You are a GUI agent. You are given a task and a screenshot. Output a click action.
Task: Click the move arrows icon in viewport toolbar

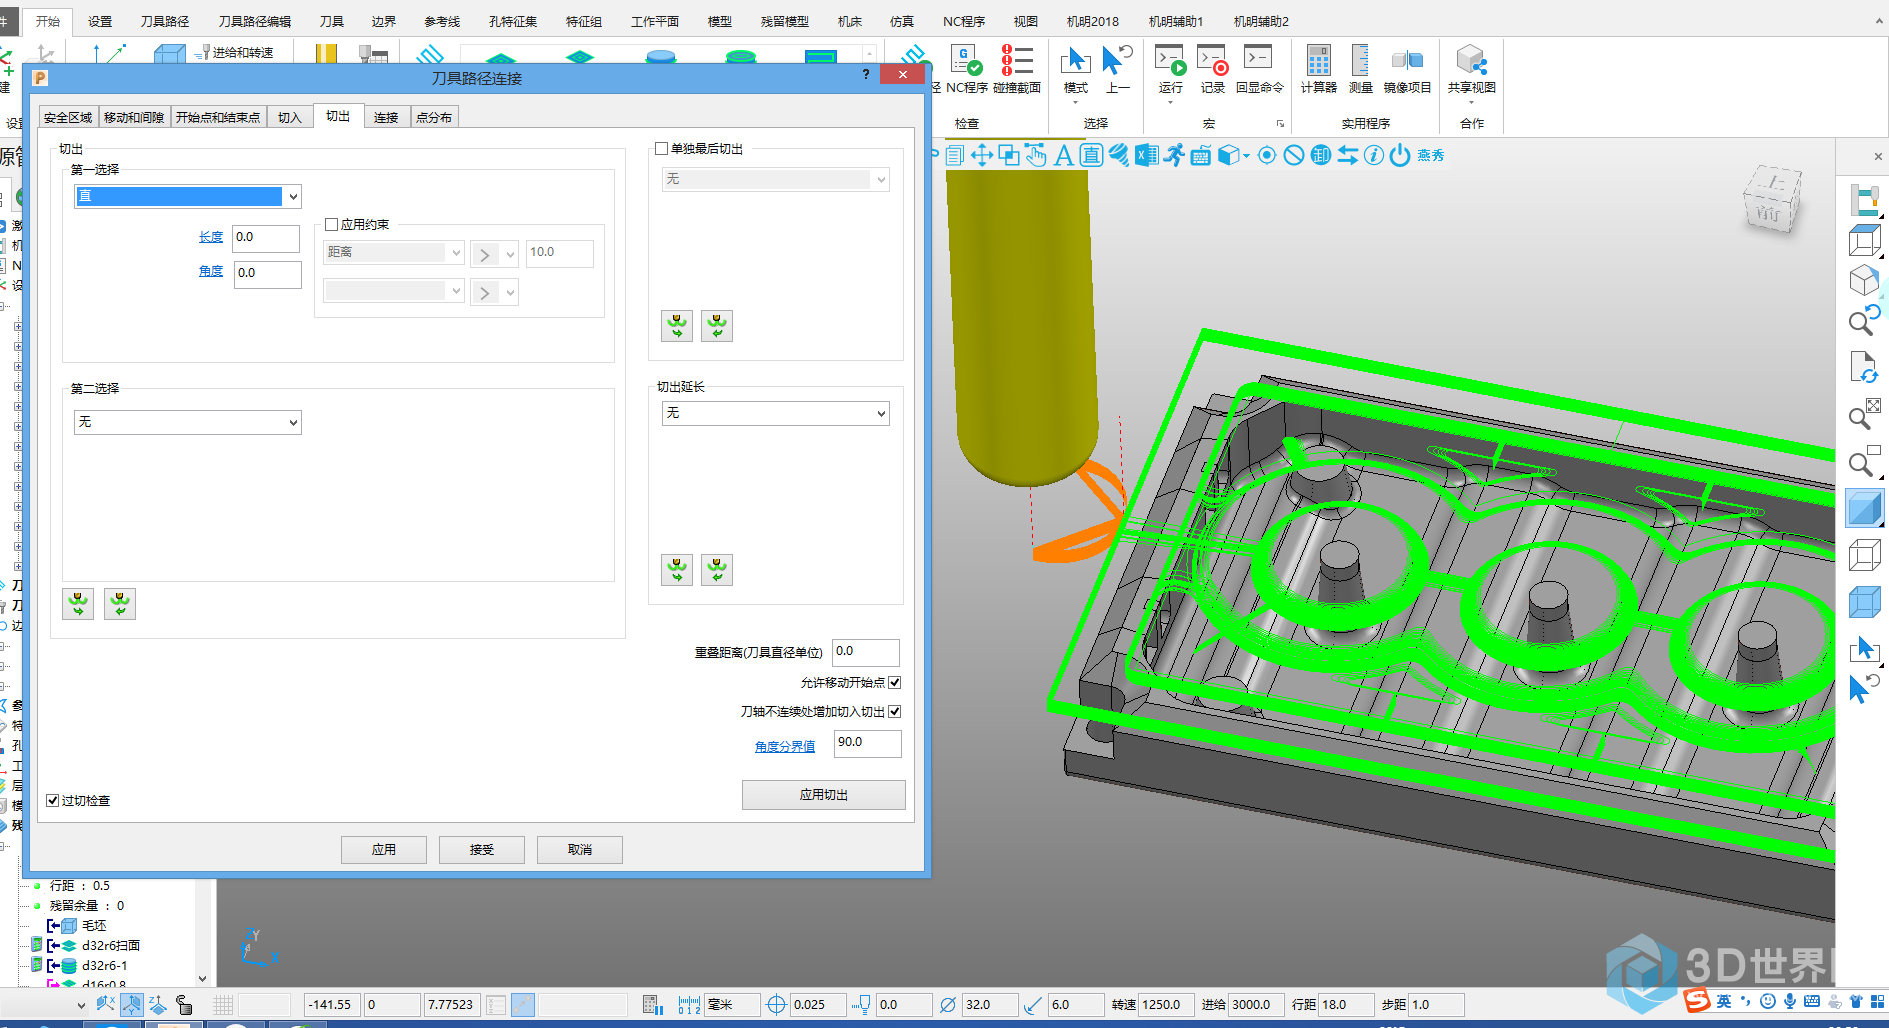[981, 155]
